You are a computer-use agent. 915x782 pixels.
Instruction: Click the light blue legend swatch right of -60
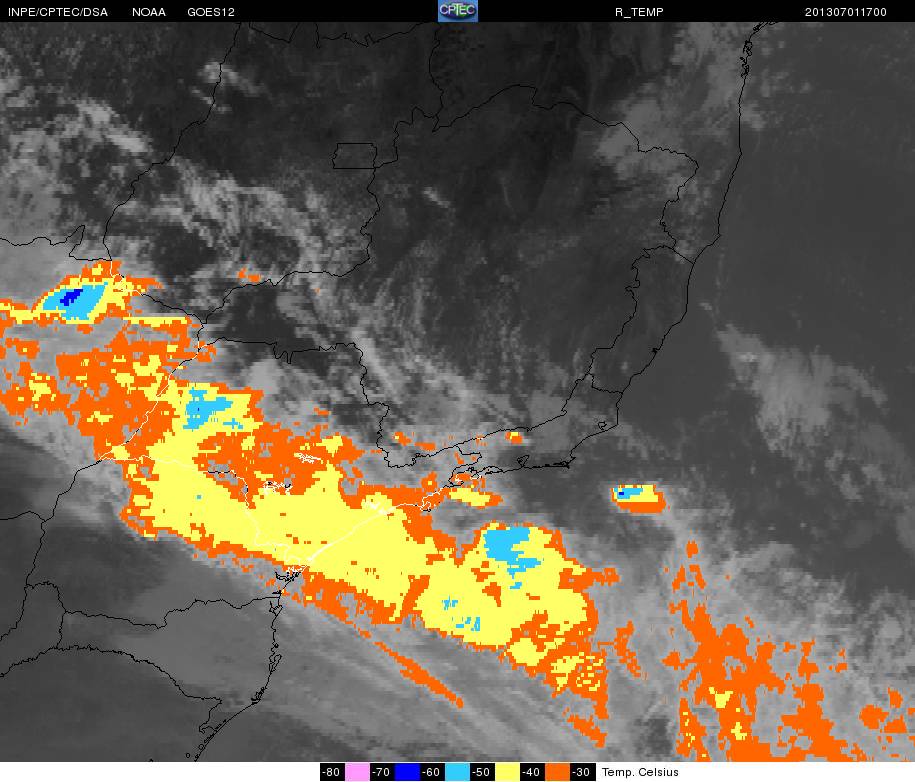pyautogui.click(x=457, y=771)
